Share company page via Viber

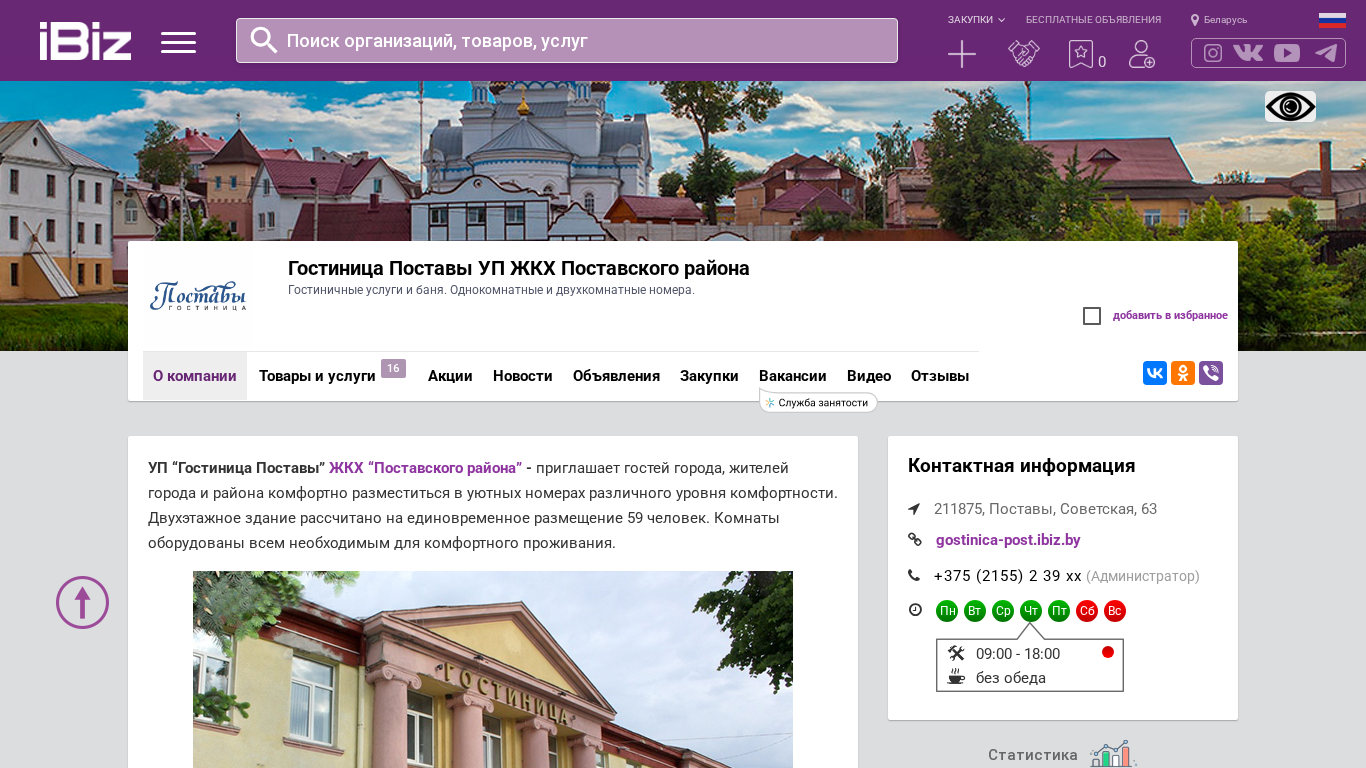click(1211, 373)
